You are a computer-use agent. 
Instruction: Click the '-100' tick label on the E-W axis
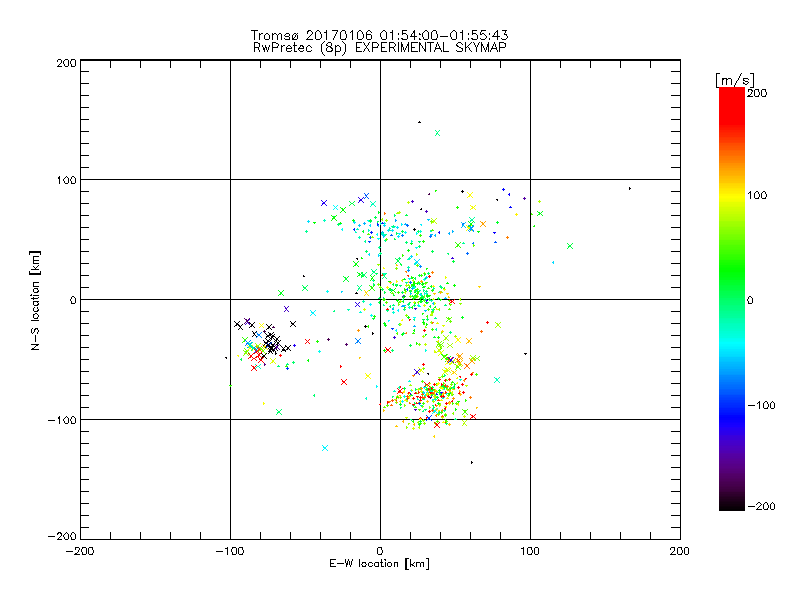pos(230,551)
